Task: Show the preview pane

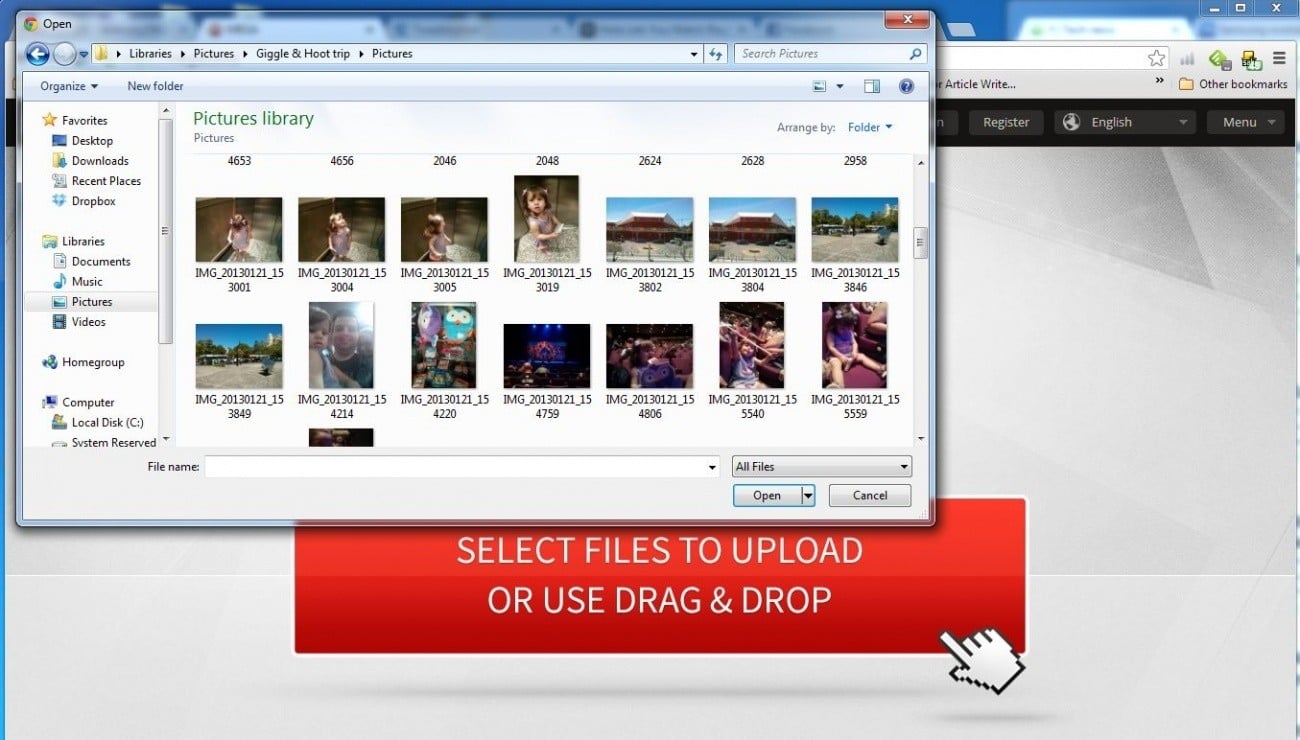Action: (871, 86)
